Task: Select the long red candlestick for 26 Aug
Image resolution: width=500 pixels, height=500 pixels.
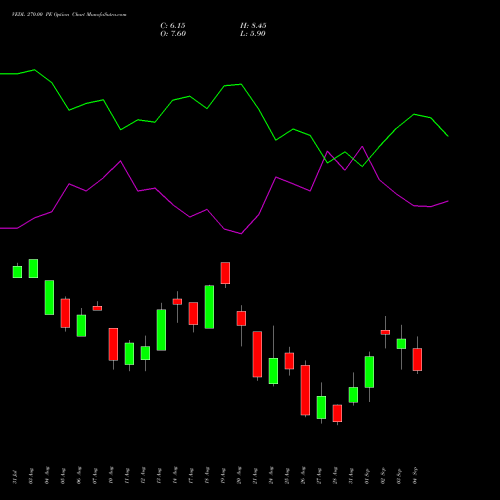Action: click(x=305, y=390)
